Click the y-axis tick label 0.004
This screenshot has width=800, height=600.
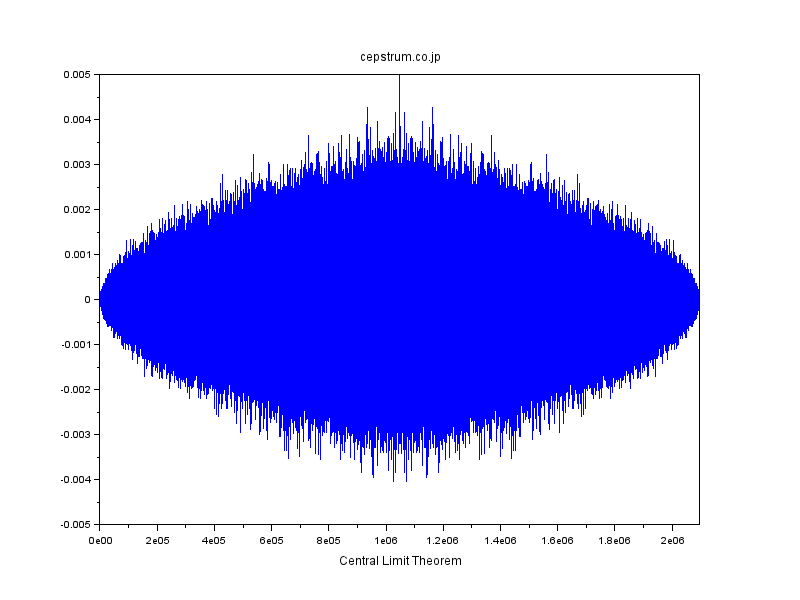click(77, 119)
